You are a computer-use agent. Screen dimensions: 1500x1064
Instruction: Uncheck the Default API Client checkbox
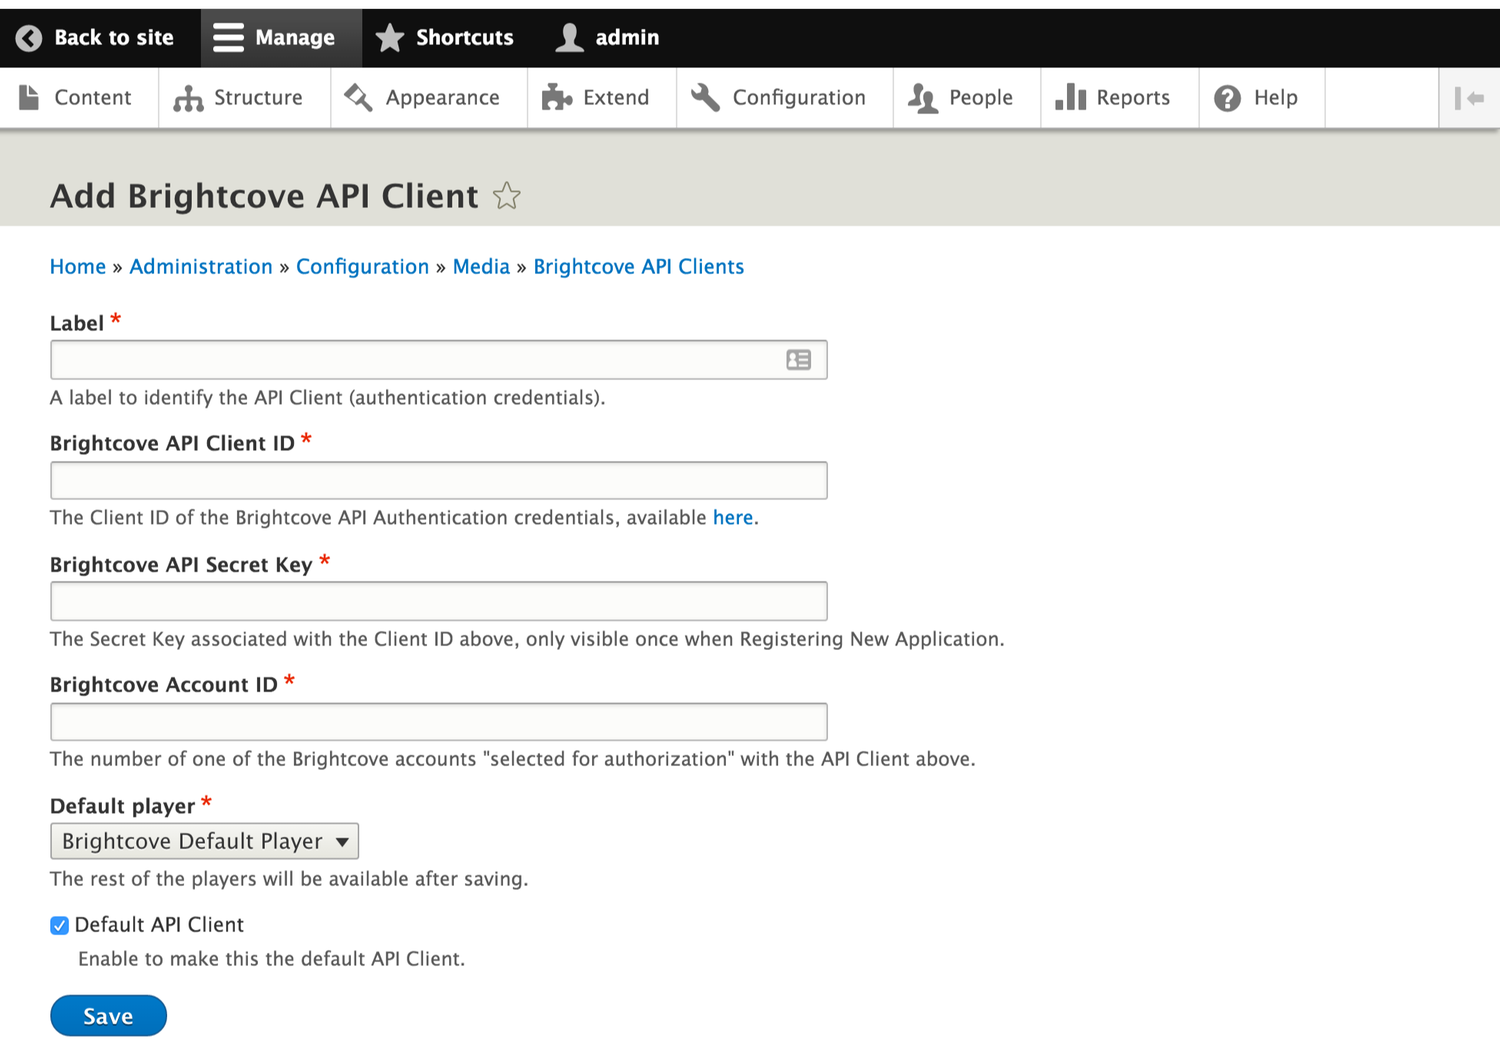60,925
